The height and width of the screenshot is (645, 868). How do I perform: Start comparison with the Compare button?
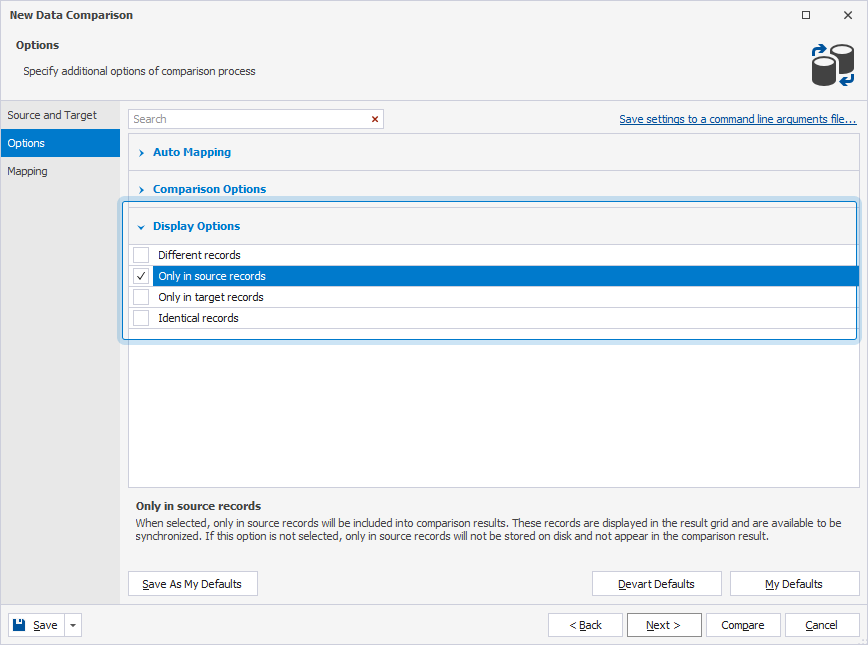click(x=743, y=624)
